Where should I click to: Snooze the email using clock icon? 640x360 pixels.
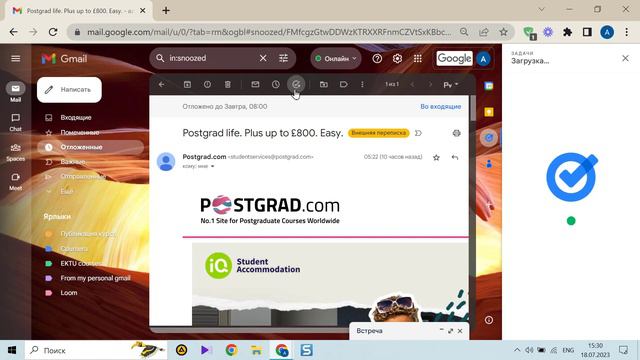pos(276,84)
